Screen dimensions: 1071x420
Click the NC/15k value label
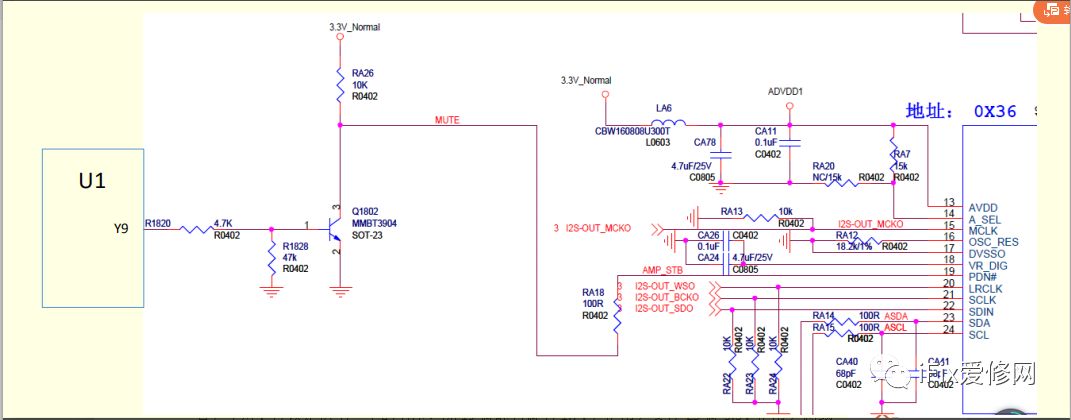click(x=829, y=177)
